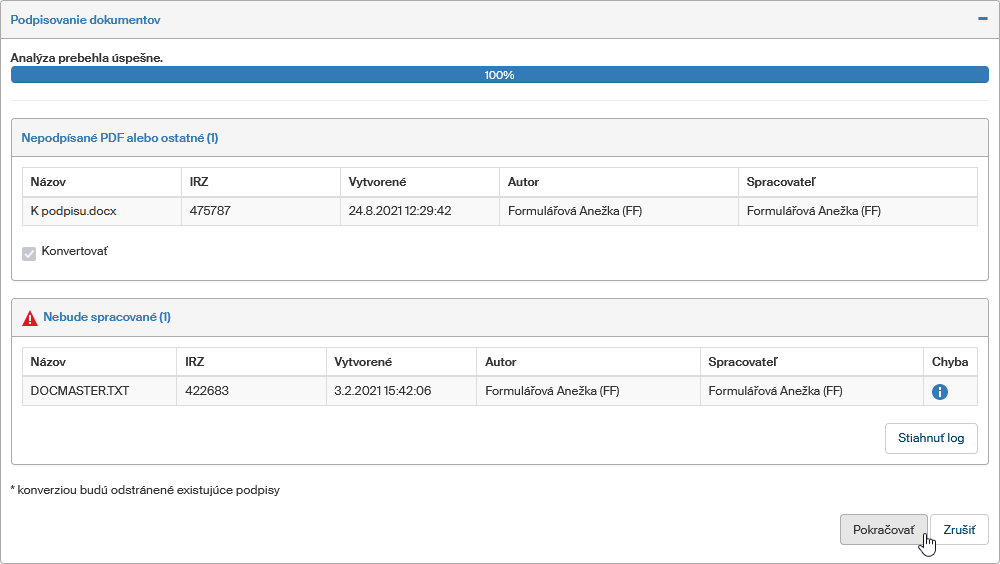
Task: Collapse the Podpisovanie dokumentov panel with minus icon
Action: [x=982, y=19]
